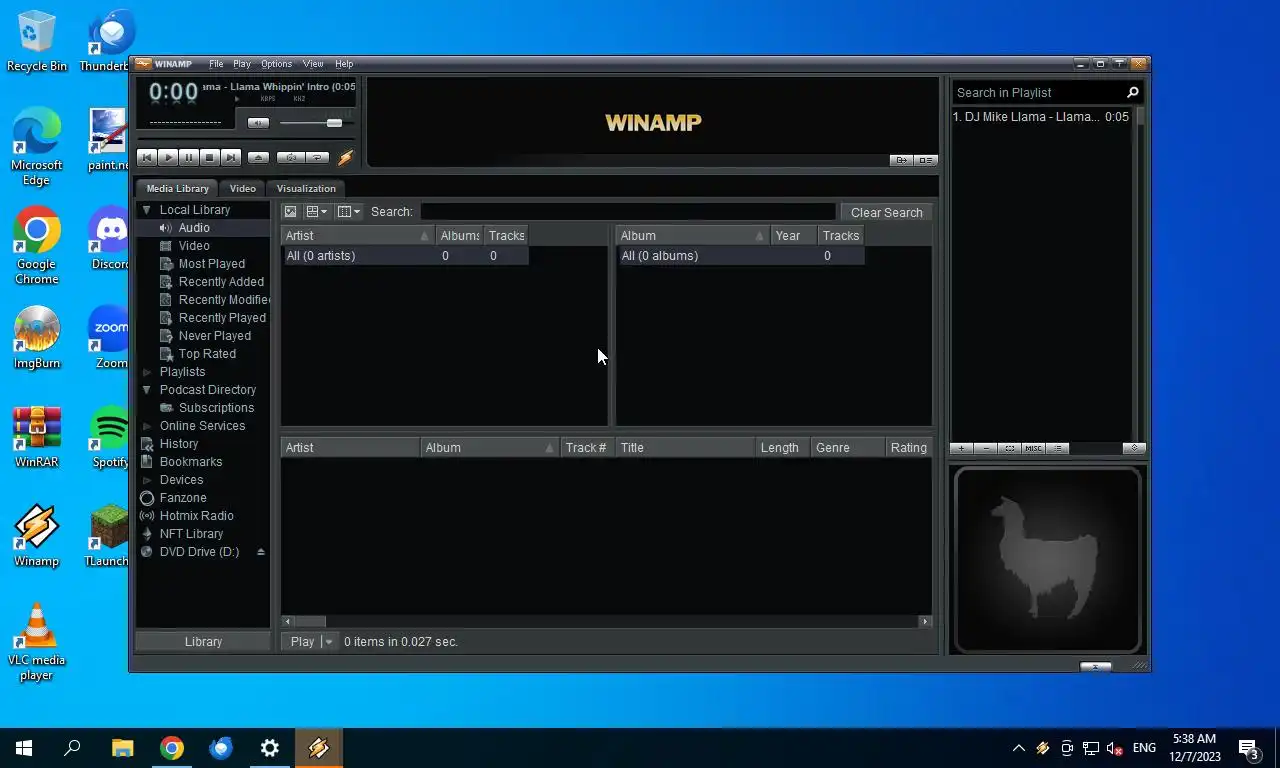Remove files with playlist minus button

tap(986, 448)
